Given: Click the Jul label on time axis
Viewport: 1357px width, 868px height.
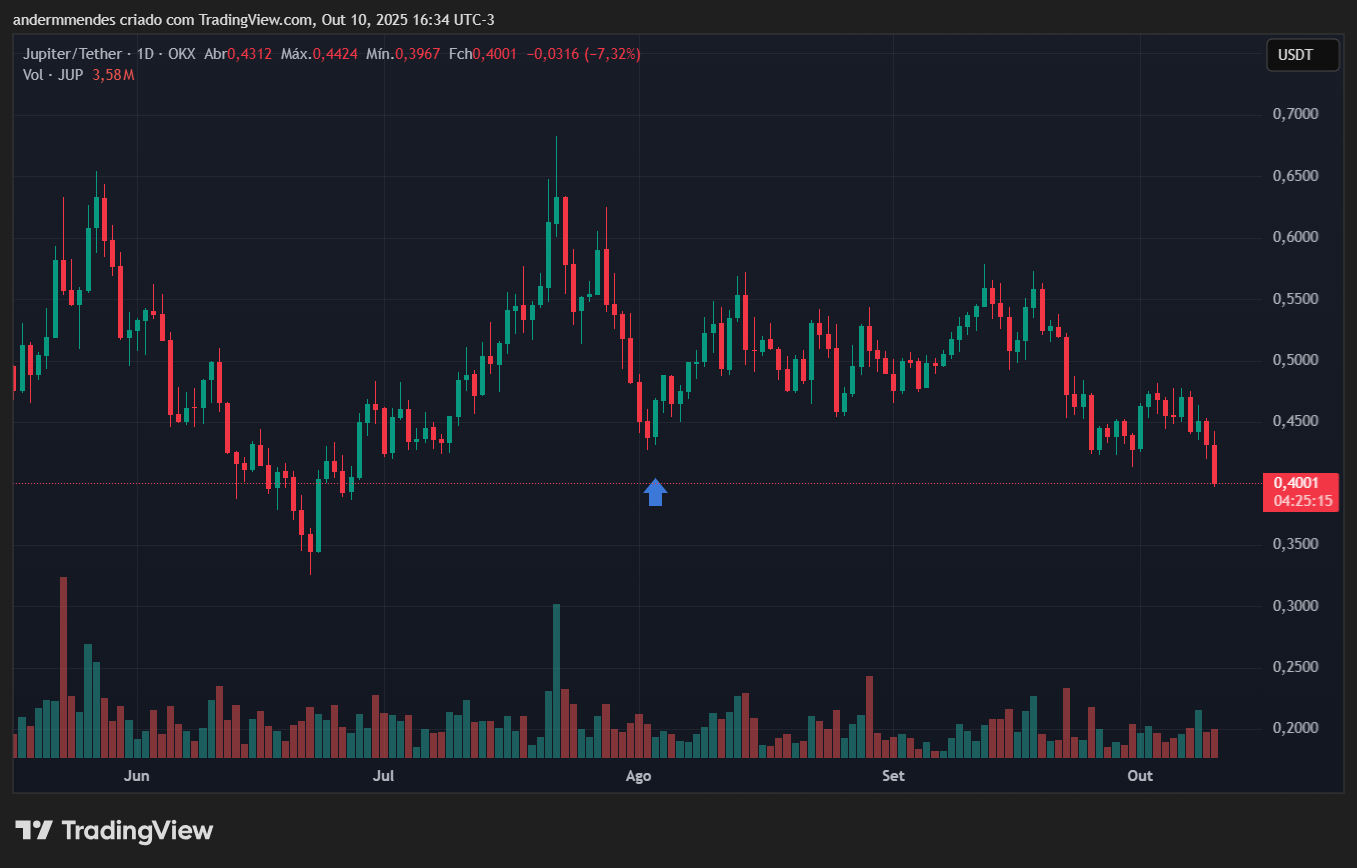Looking at the screenshot, I should [x=382, y=776].
